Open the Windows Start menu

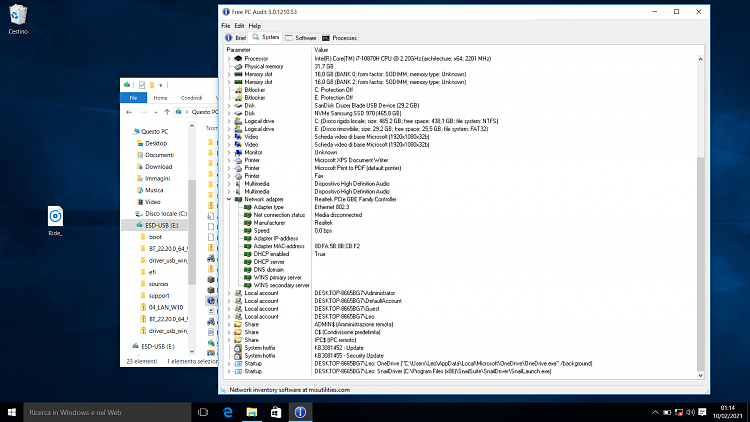(x=11, y=412)
